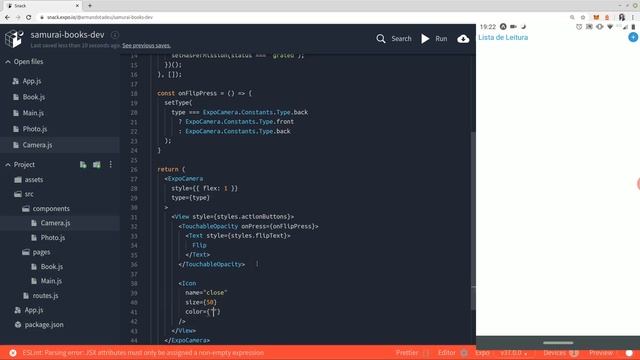Click Prettier in status bar
Screen dimensions: 640x360
click(407, 353)
